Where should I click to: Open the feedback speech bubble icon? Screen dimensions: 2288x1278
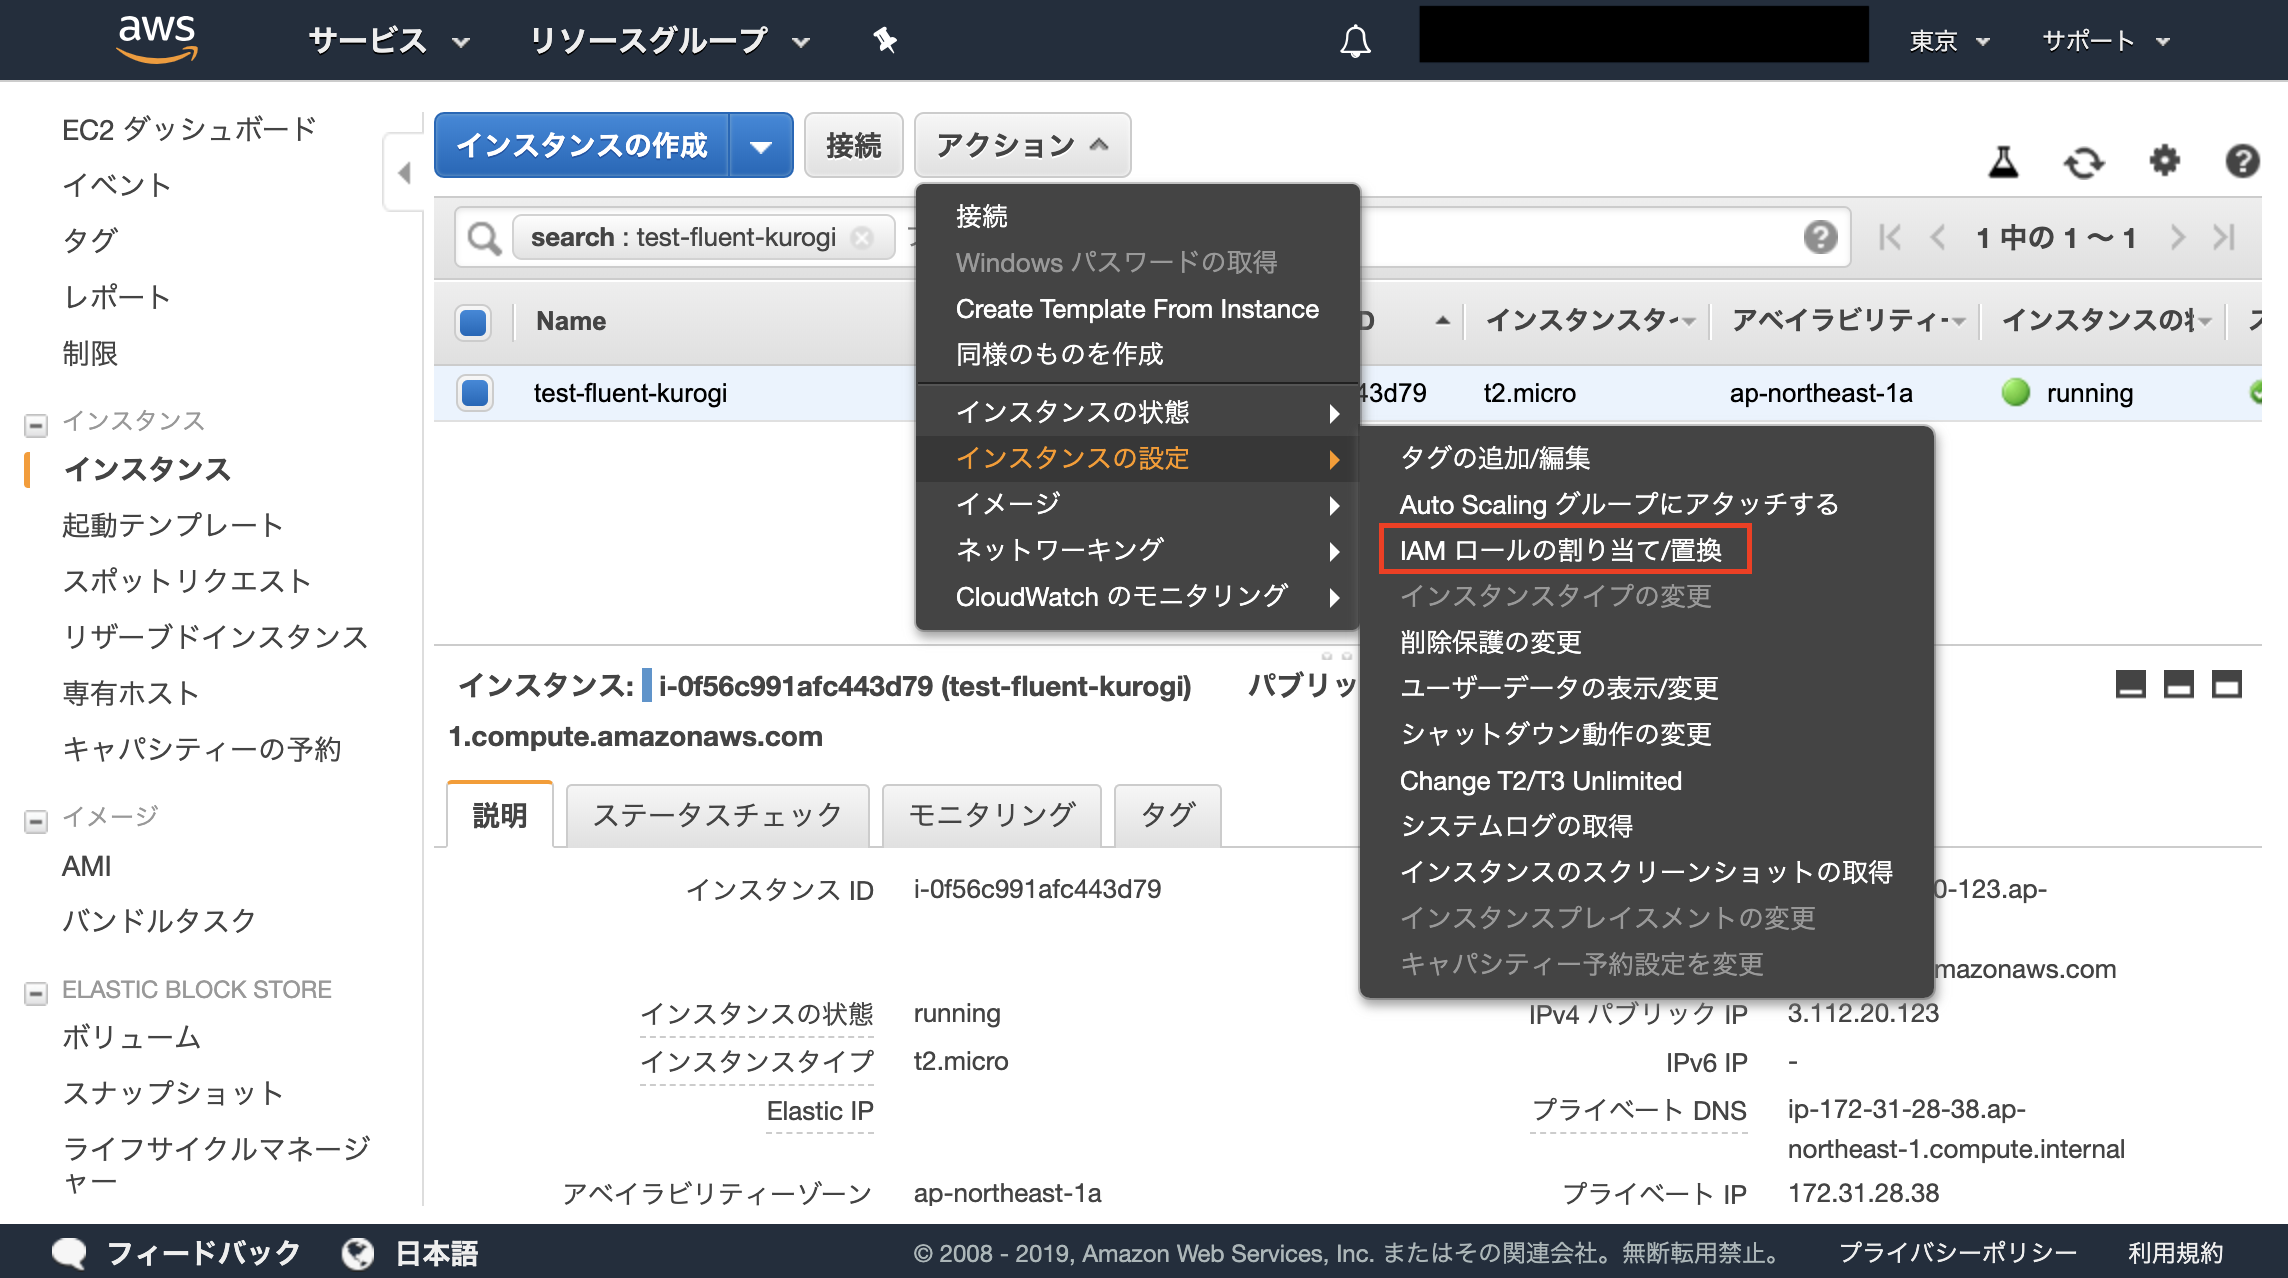pyautogui.click(x=71, y=1251)
